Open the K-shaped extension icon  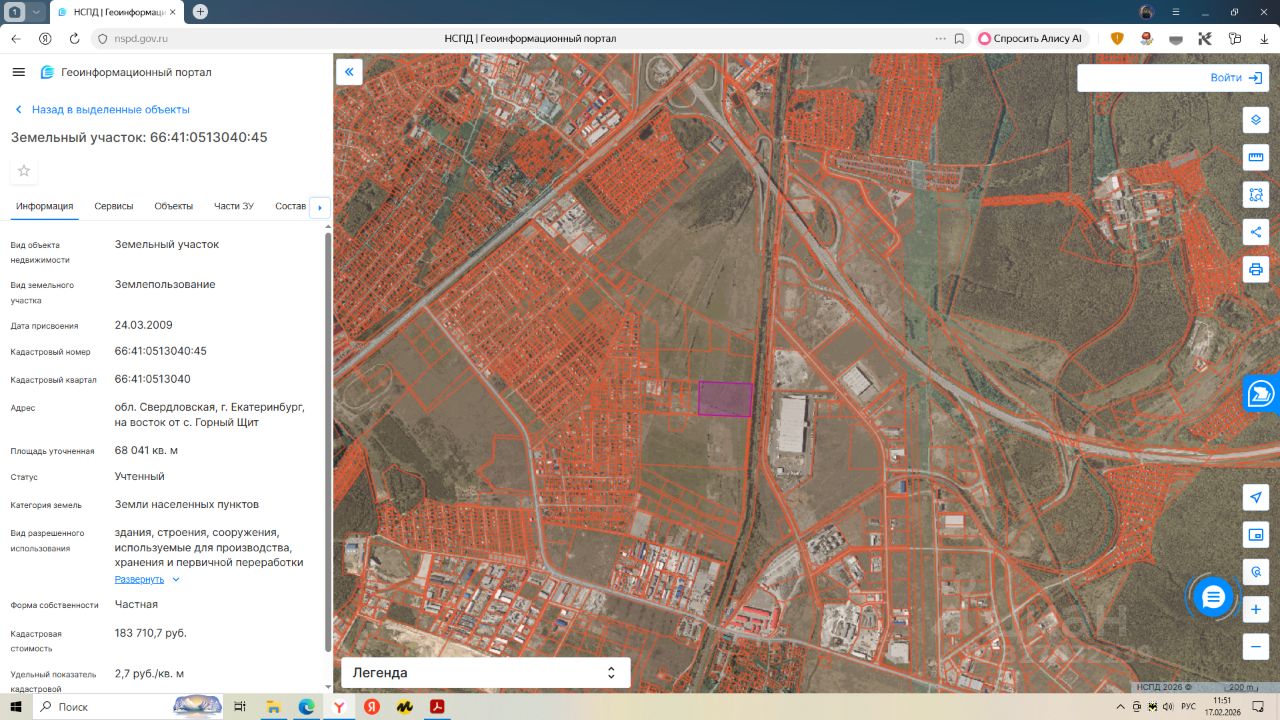click(1205, 38)
